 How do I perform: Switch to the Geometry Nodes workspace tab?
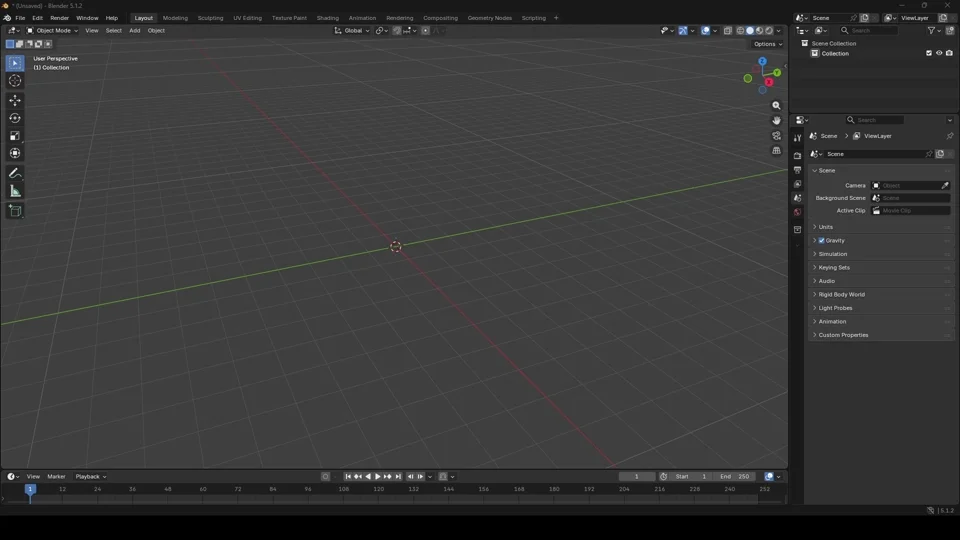pos(489,18)
